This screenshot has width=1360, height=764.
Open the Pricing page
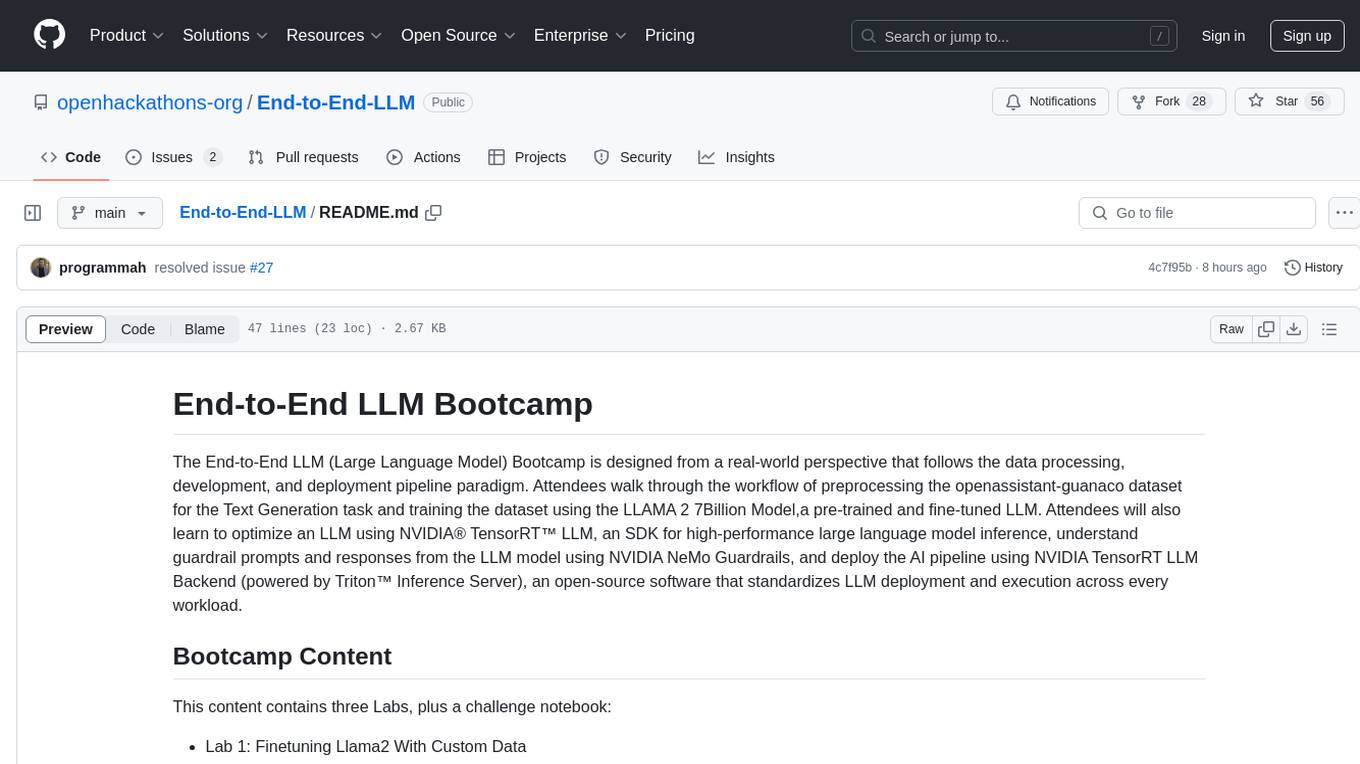670,35
